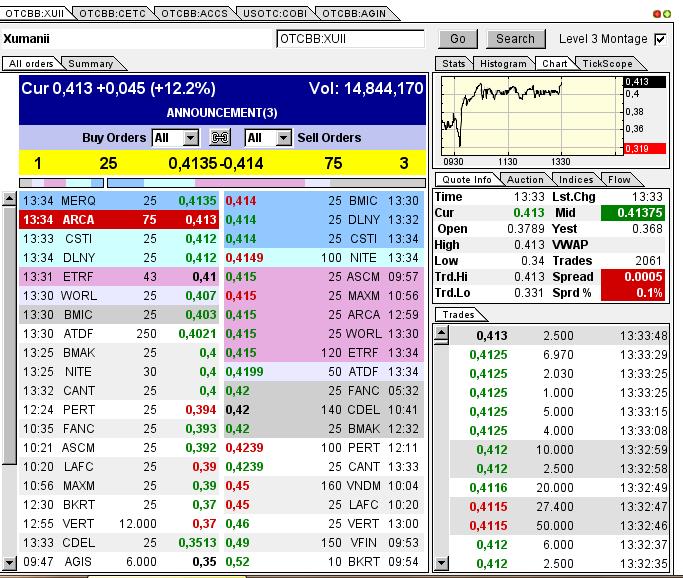Click the Trades count value 2061

click(648, 261)
